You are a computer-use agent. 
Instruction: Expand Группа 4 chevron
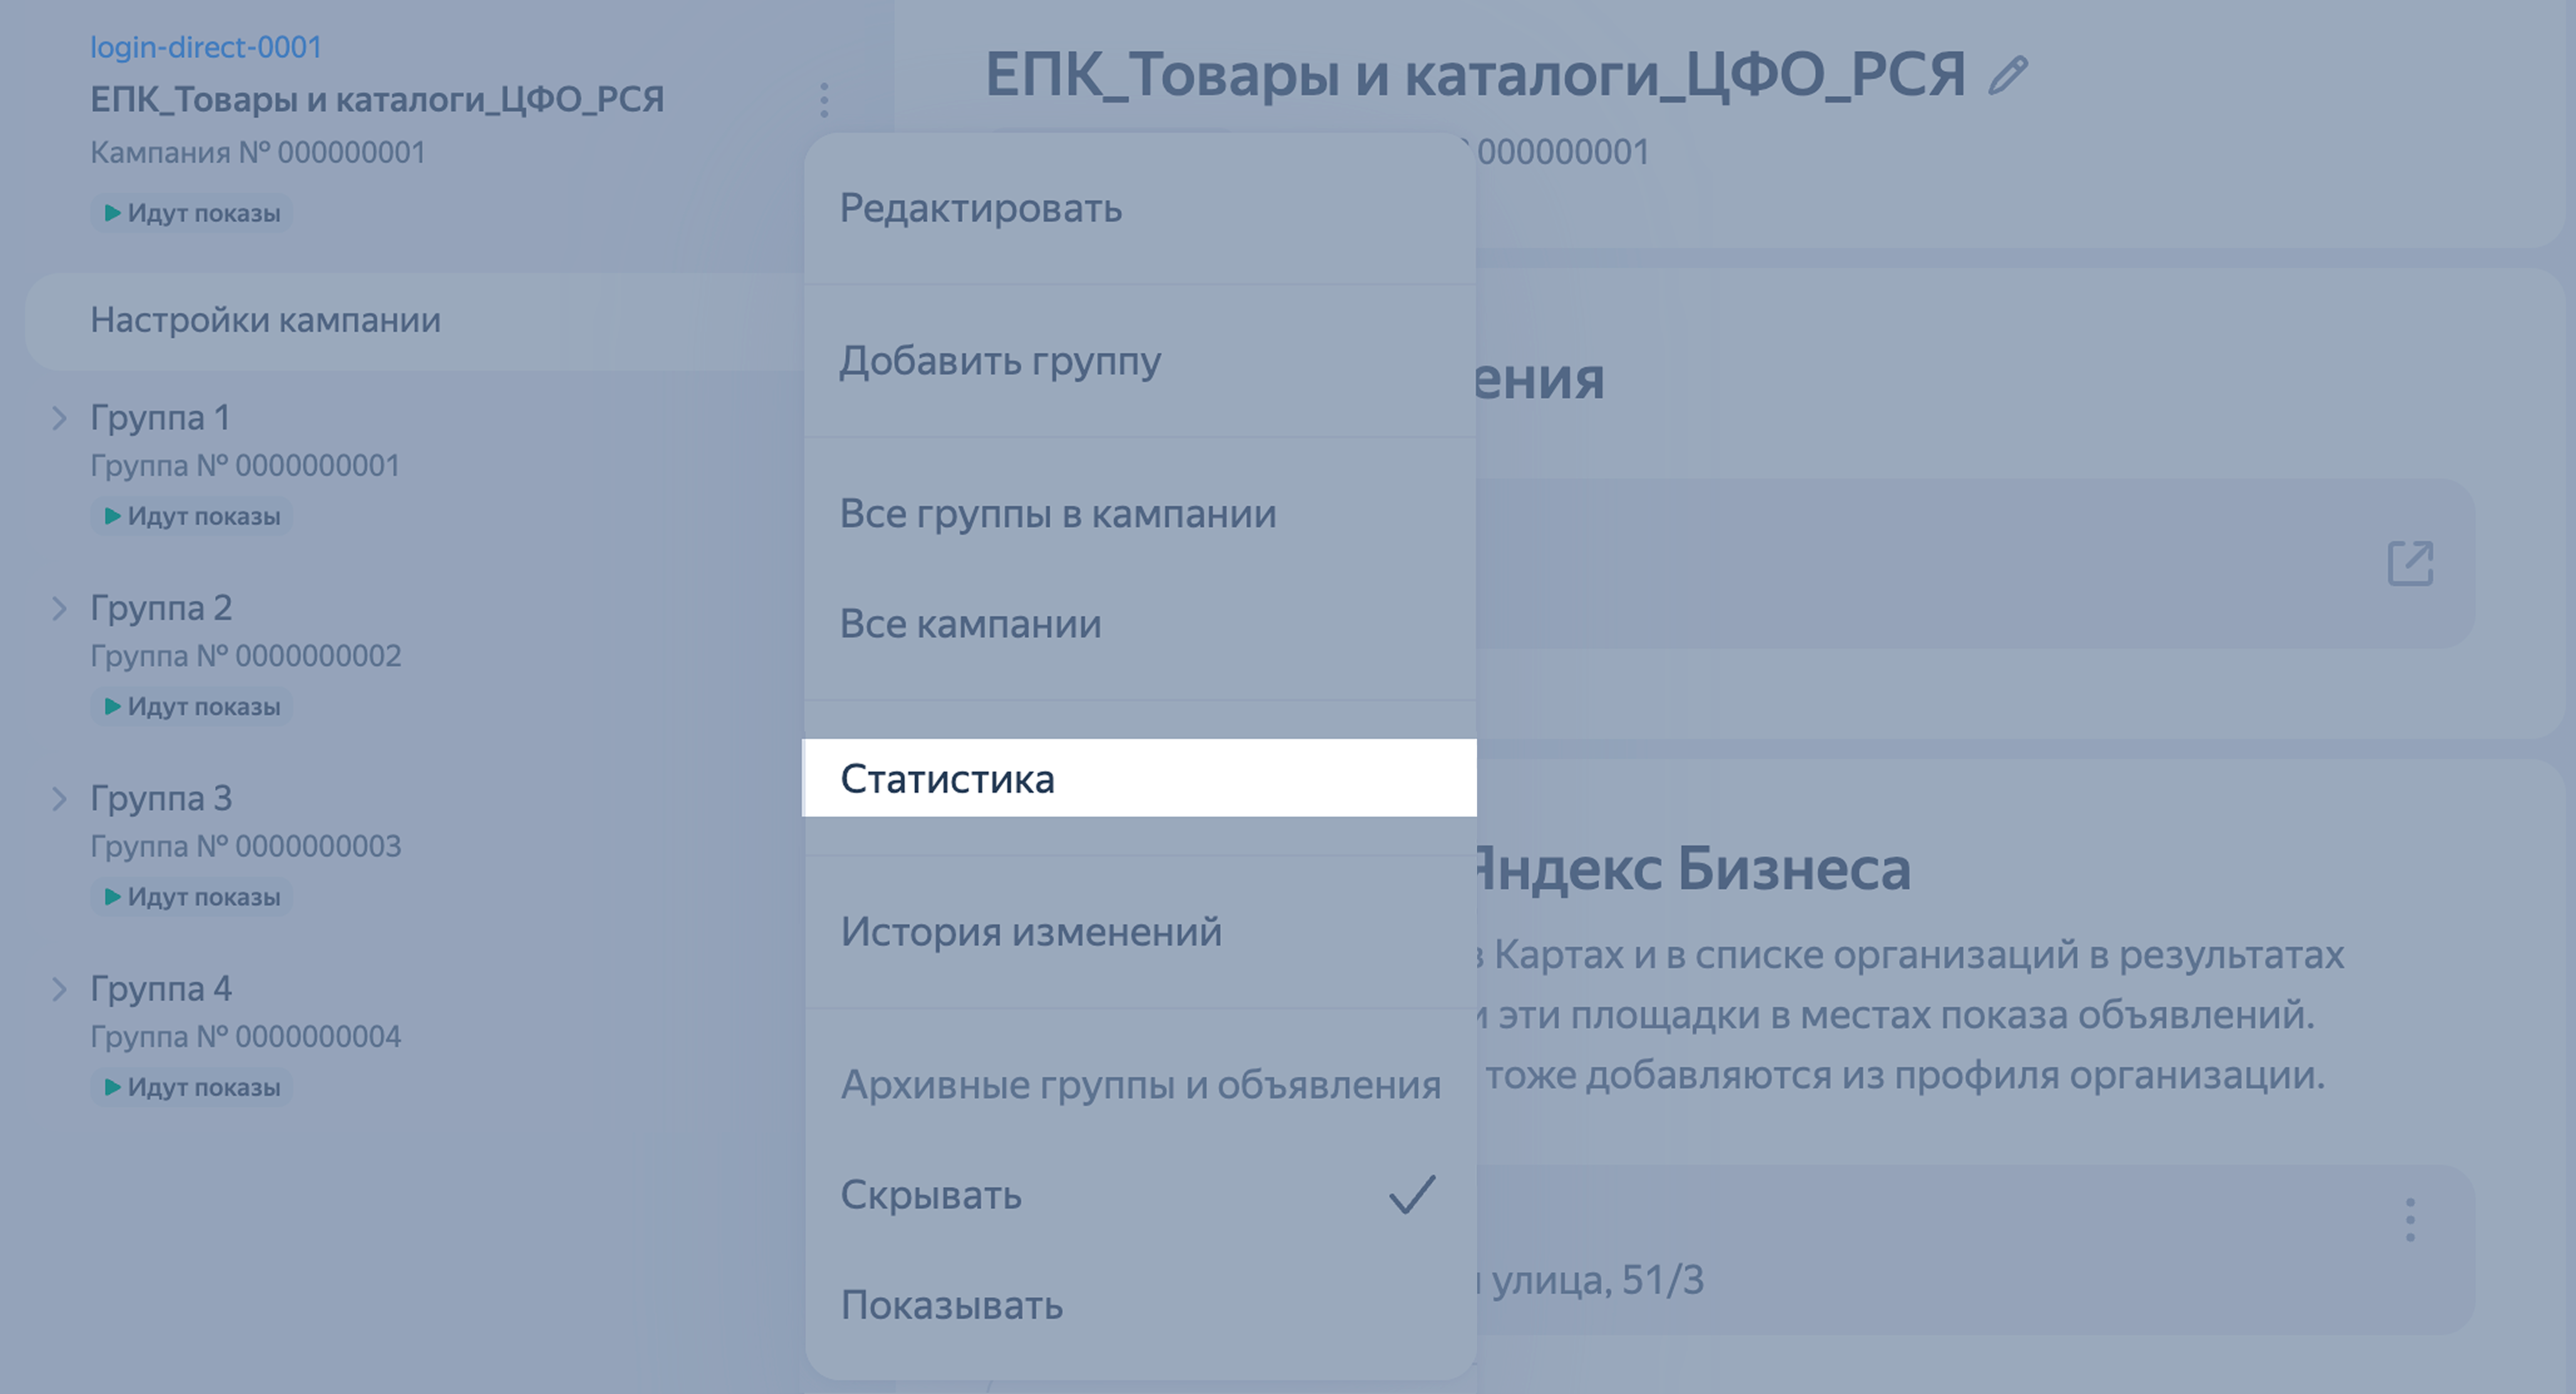pos(59,989)
